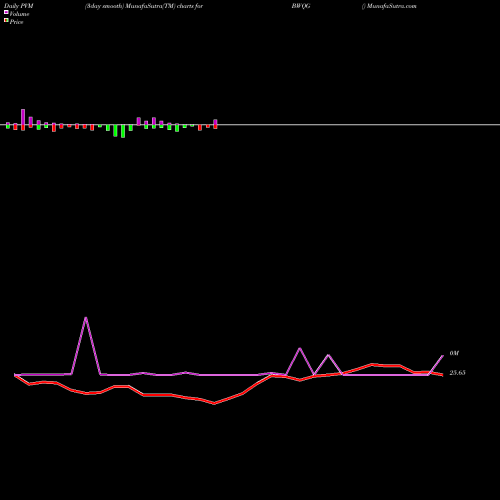Image resolution: width=500 pixels, height=500 pixels.
Task: Click the magenta Volume legend swatch
Action: [x=6, y=12]
